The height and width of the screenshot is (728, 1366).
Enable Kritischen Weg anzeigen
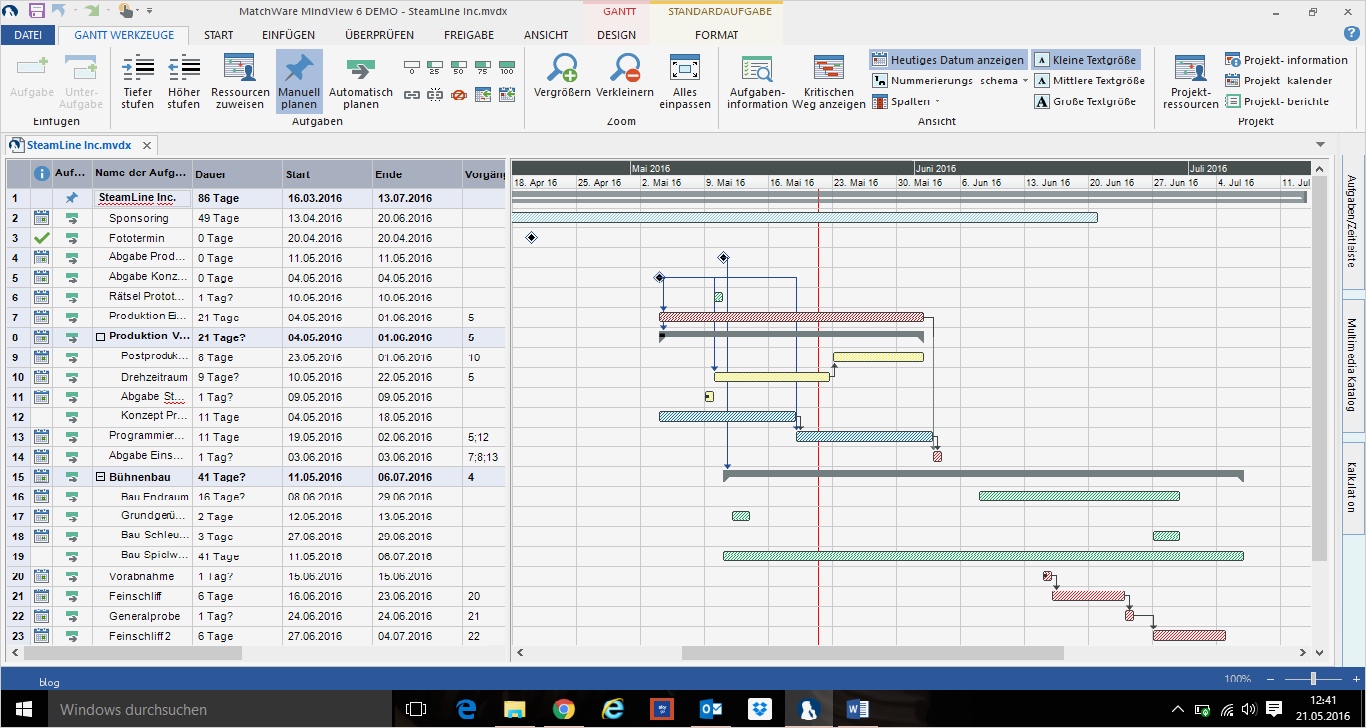tap(826, 80)
